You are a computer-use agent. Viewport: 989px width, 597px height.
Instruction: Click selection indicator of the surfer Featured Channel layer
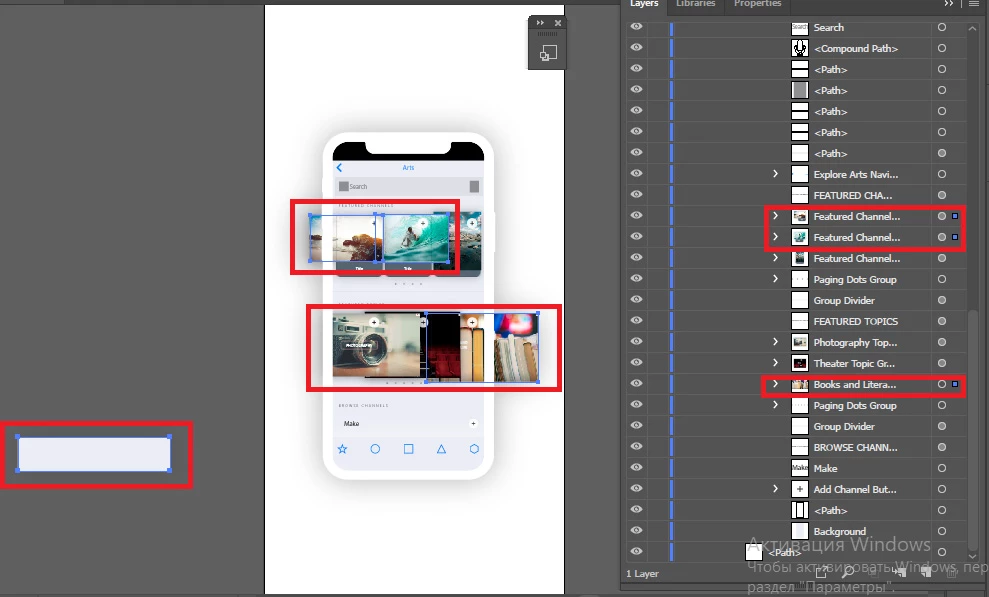click(x=955, y=237)
